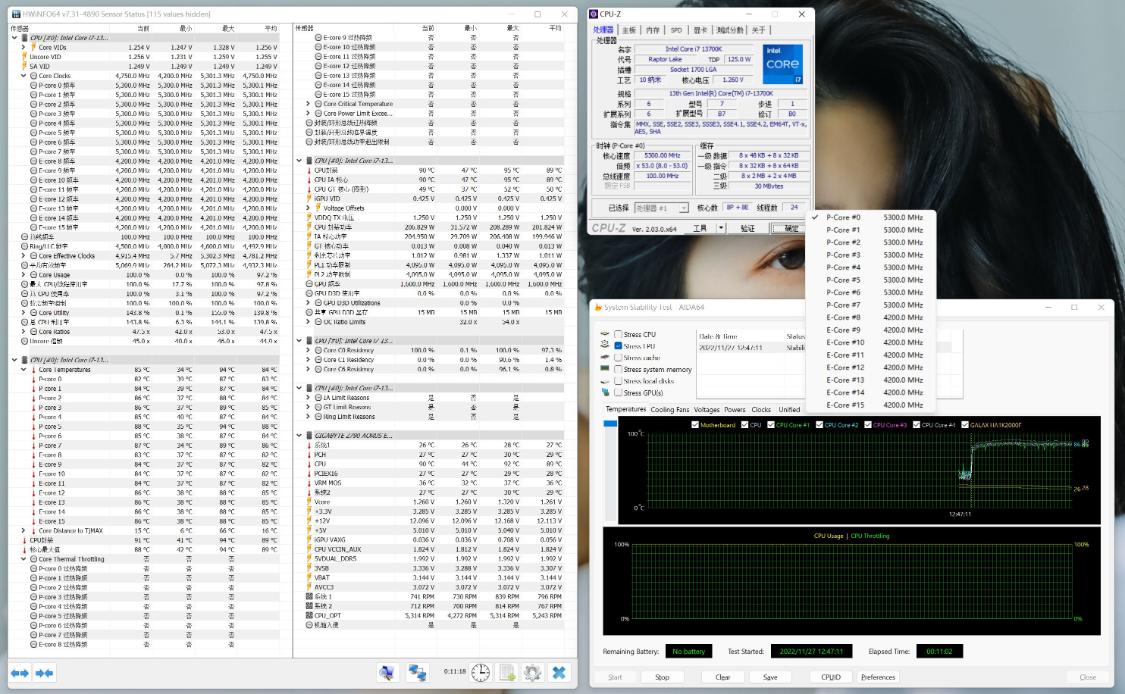Image resolution: width=1125 pixels, height=694 pixels.
Task: Click the Stress system memory module icon
Action: click(605, 369)
